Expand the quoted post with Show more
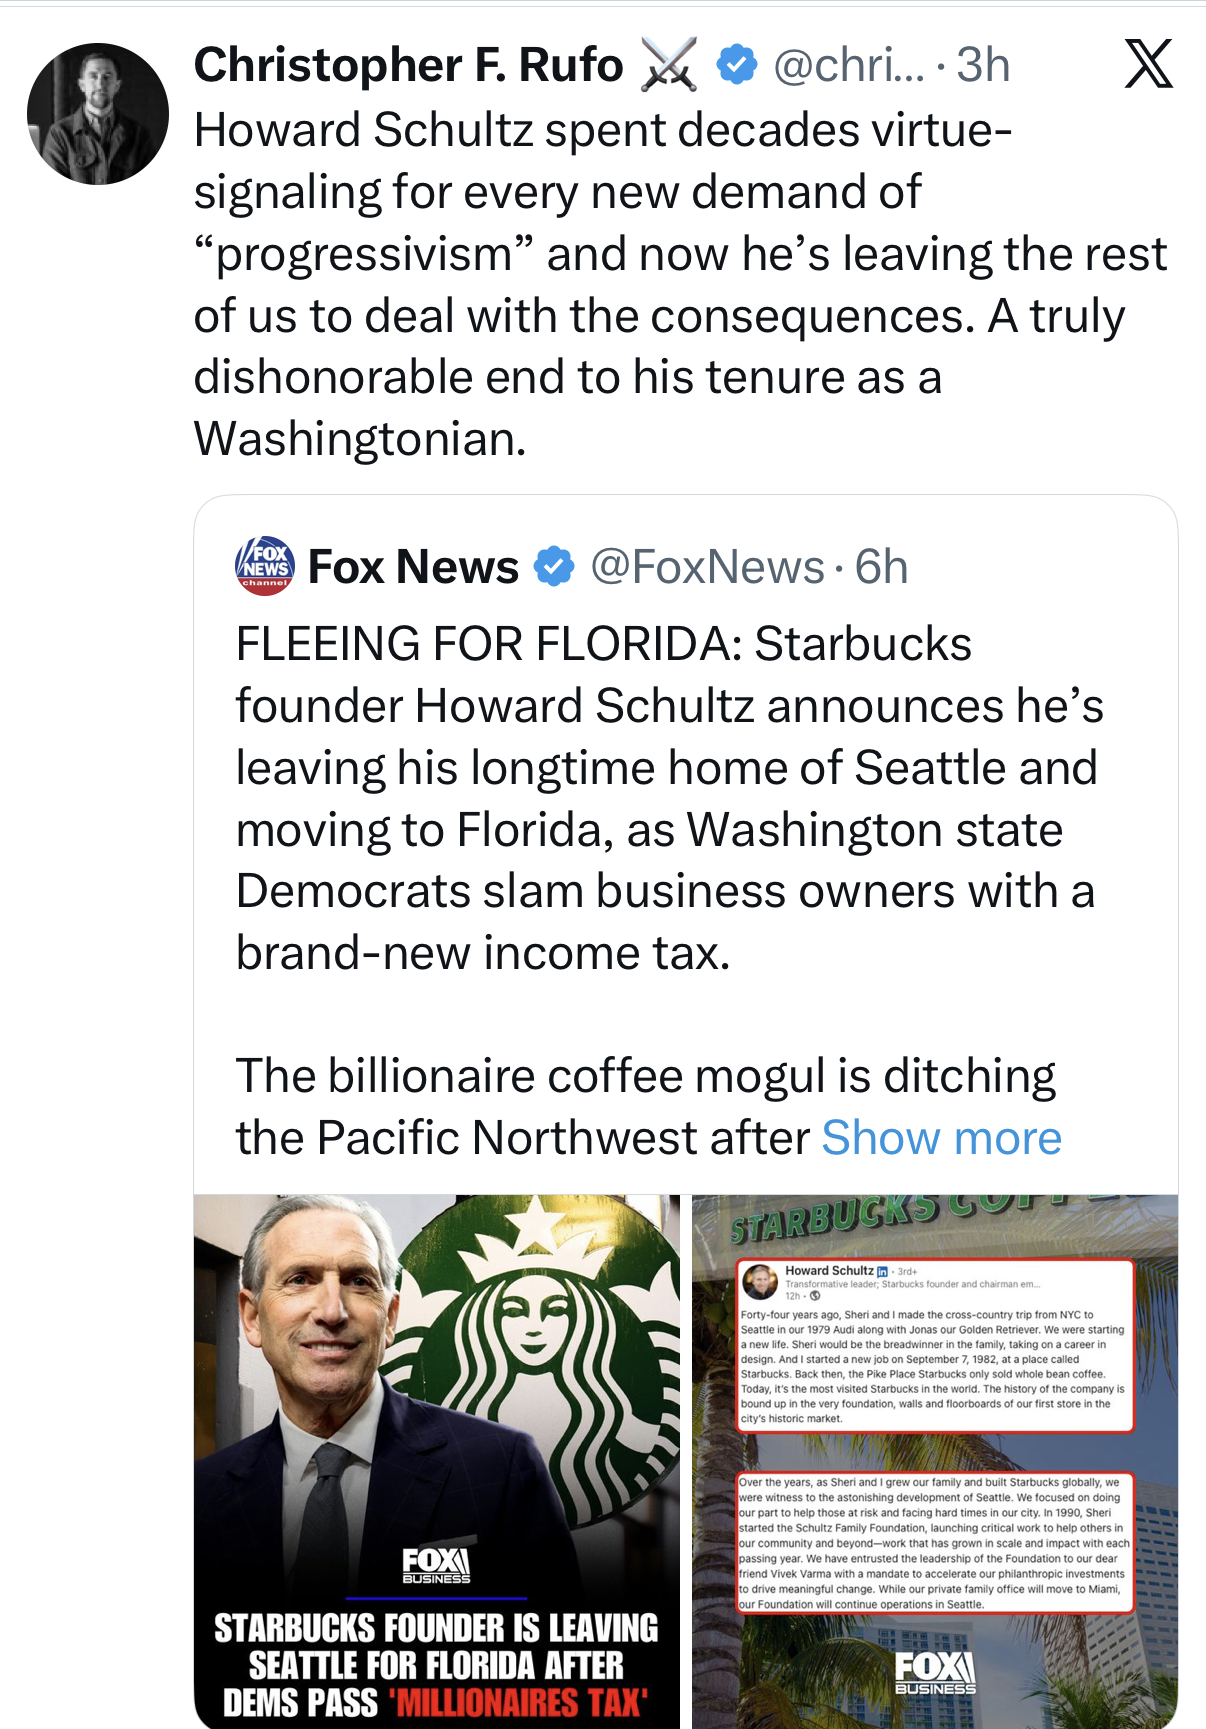This screenshot has width=1206, height=1729. pos(941,1138)
